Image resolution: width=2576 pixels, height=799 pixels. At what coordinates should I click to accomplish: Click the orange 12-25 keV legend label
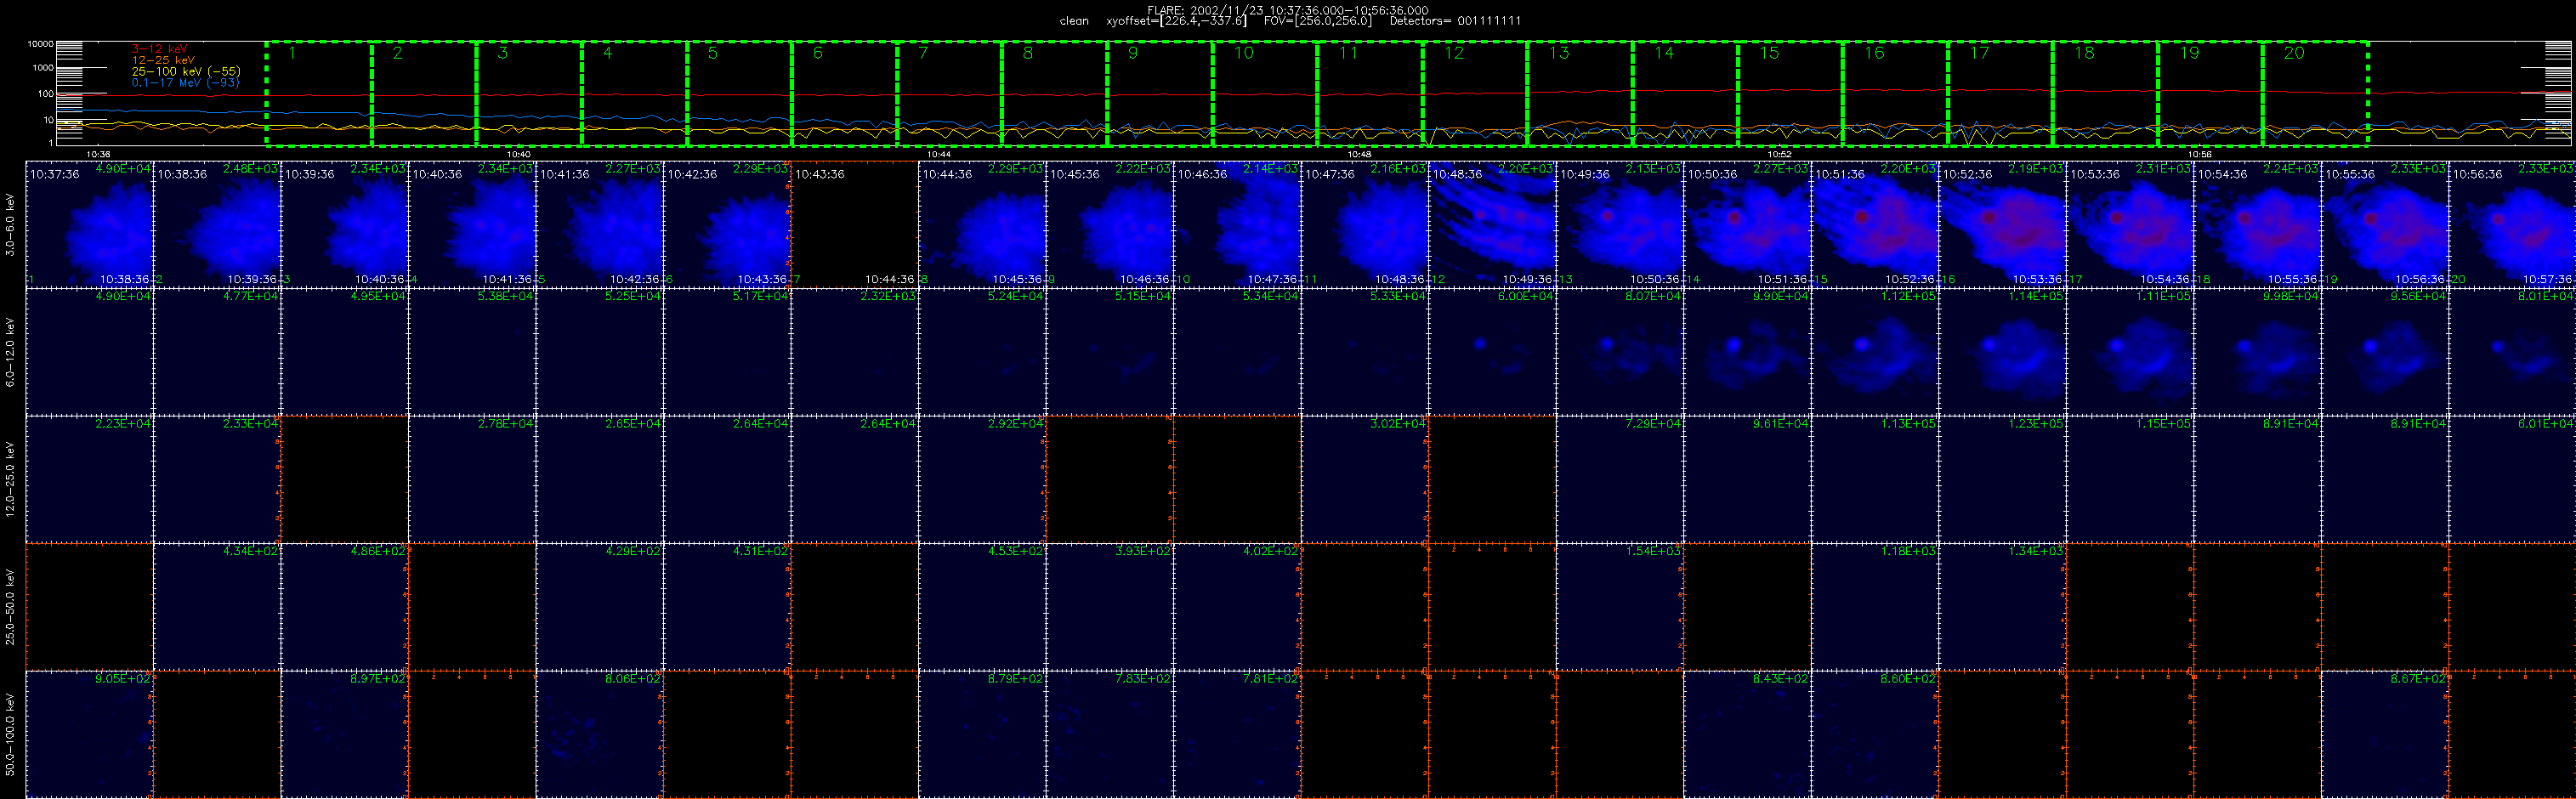point(163,60)
